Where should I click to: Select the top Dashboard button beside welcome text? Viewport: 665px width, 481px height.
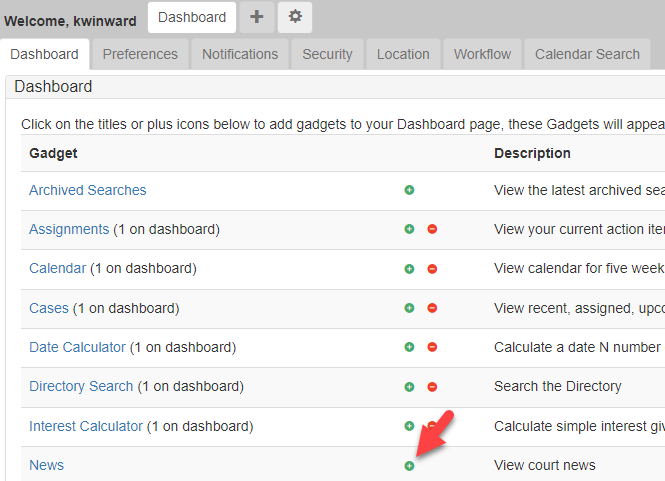pyautogui.click(x=192, y=17)
